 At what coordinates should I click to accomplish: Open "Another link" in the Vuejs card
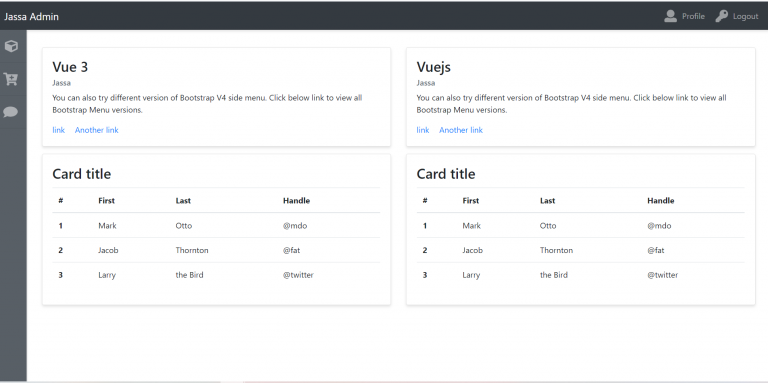[461, 130]
